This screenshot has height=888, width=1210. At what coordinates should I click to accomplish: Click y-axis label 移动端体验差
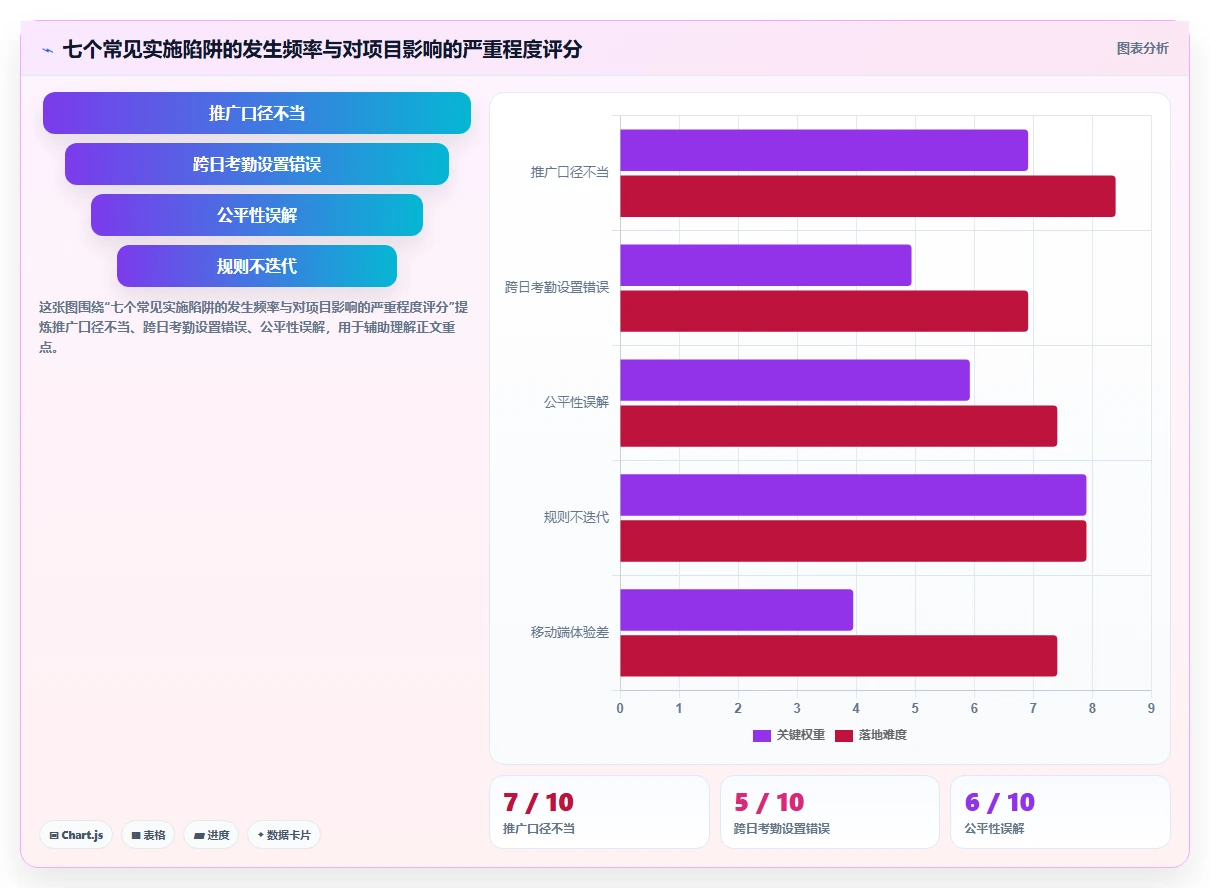pyautogui.click(x=570, y=632)
